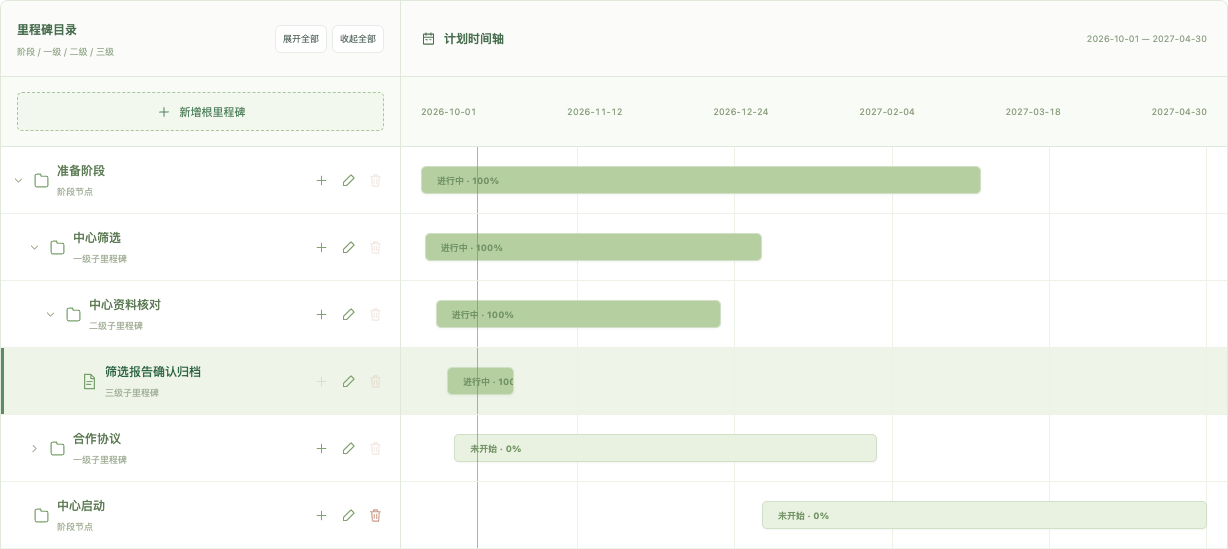The width and height of the screenshot is (1228, 549).
Task: Click the 中心启动 未开始 Gantt bar
Action: [984, 516]
